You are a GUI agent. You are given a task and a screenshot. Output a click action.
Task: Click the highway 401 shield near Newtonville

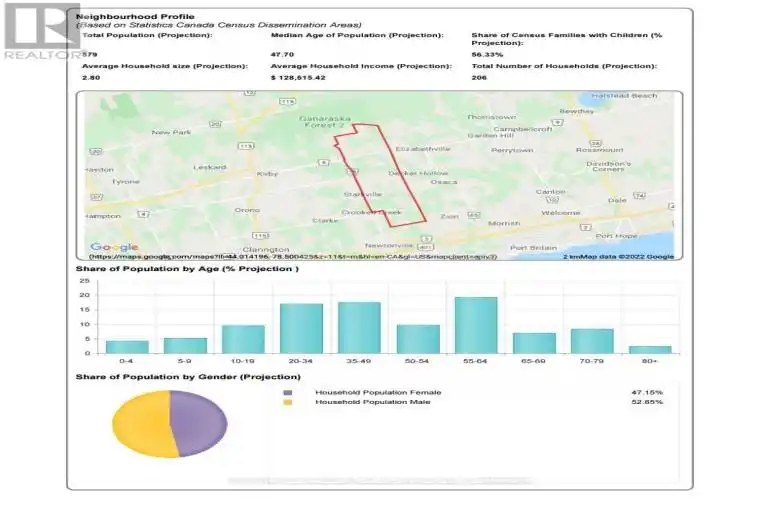coord(425,247)
